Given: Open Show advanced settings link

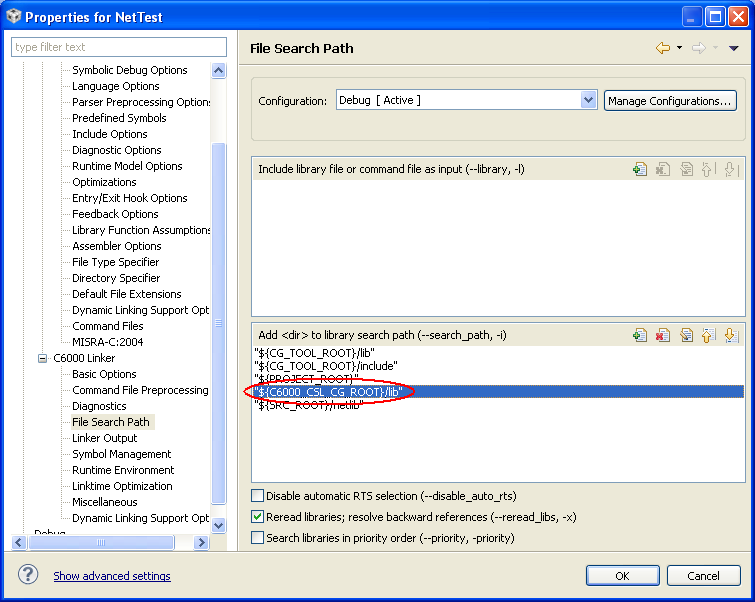Looking at the screenshot, I should (112, 576).
